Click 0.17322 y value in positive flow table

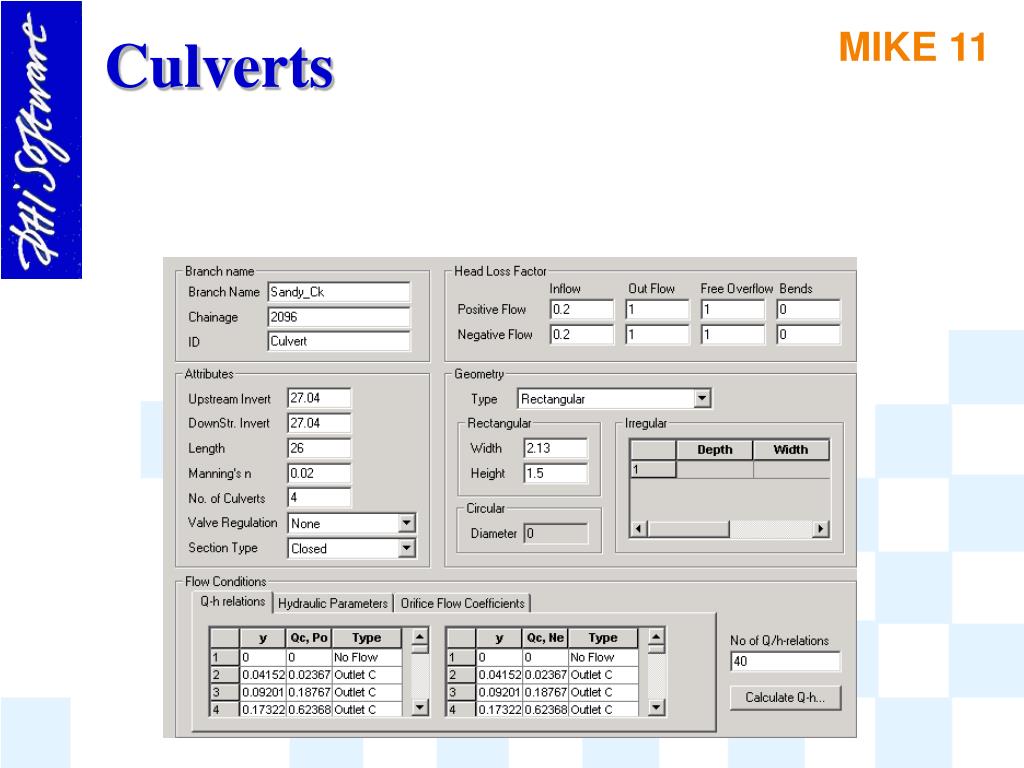pos(263,709)
